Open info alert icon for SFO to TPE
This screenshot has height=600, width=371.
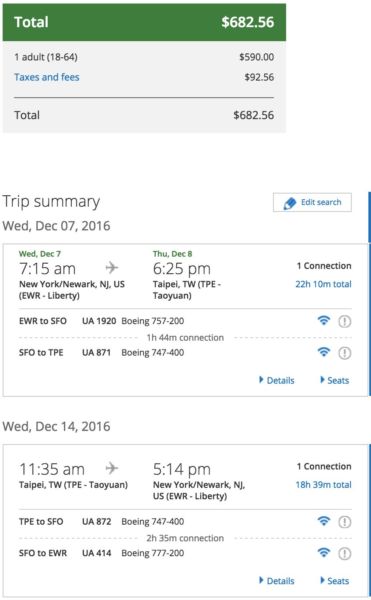(345, 353)
